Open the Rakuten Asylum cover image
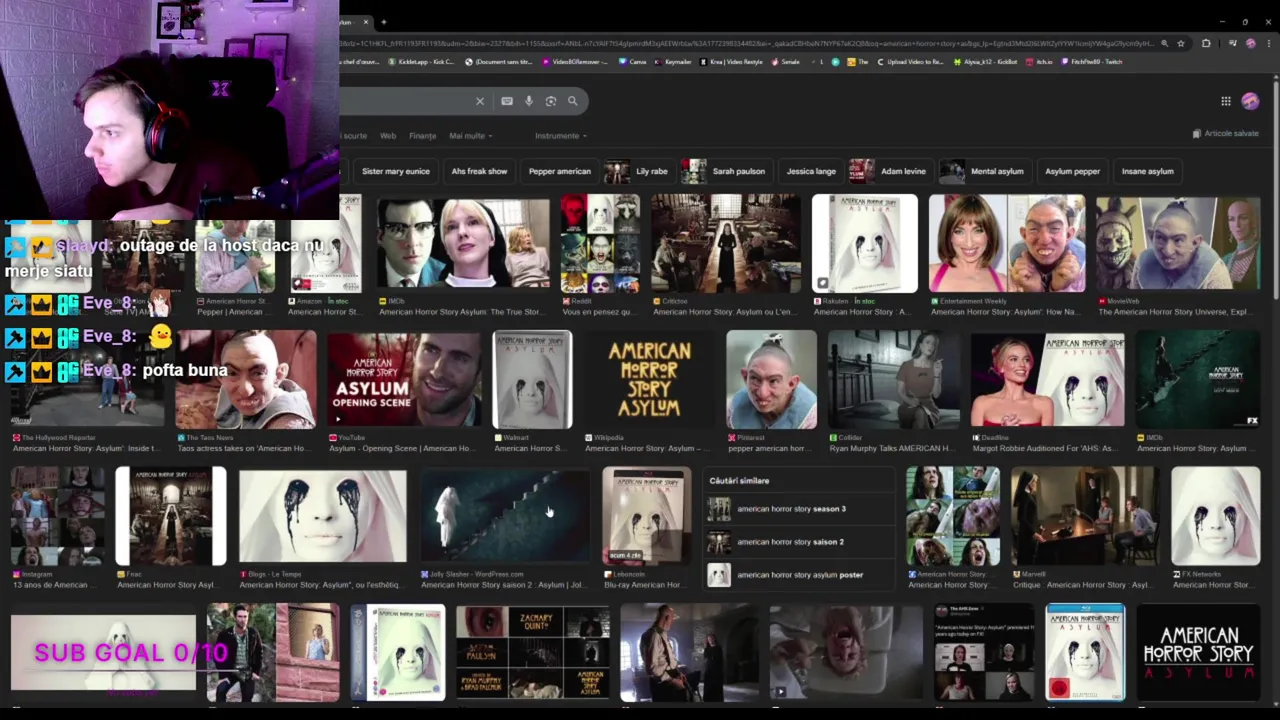 (x=865, y=244)
